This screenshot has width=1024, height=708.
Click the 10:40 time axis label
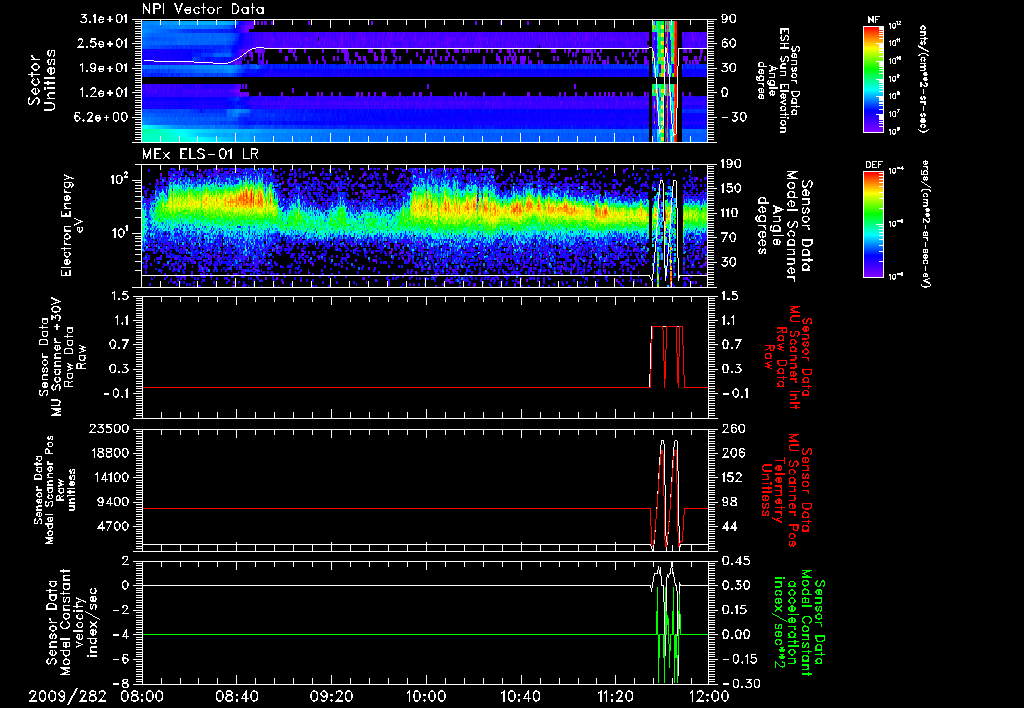pos(521,695)
